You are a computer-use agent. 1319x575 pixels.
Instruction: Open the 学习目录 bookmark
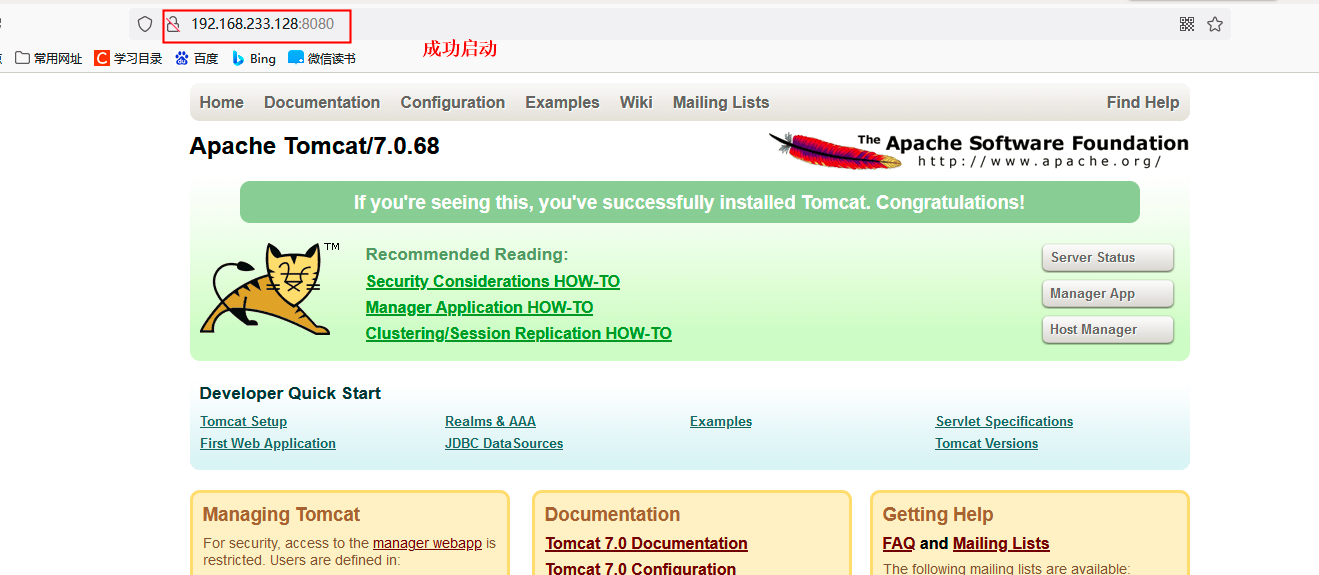[x=128, y=59]
